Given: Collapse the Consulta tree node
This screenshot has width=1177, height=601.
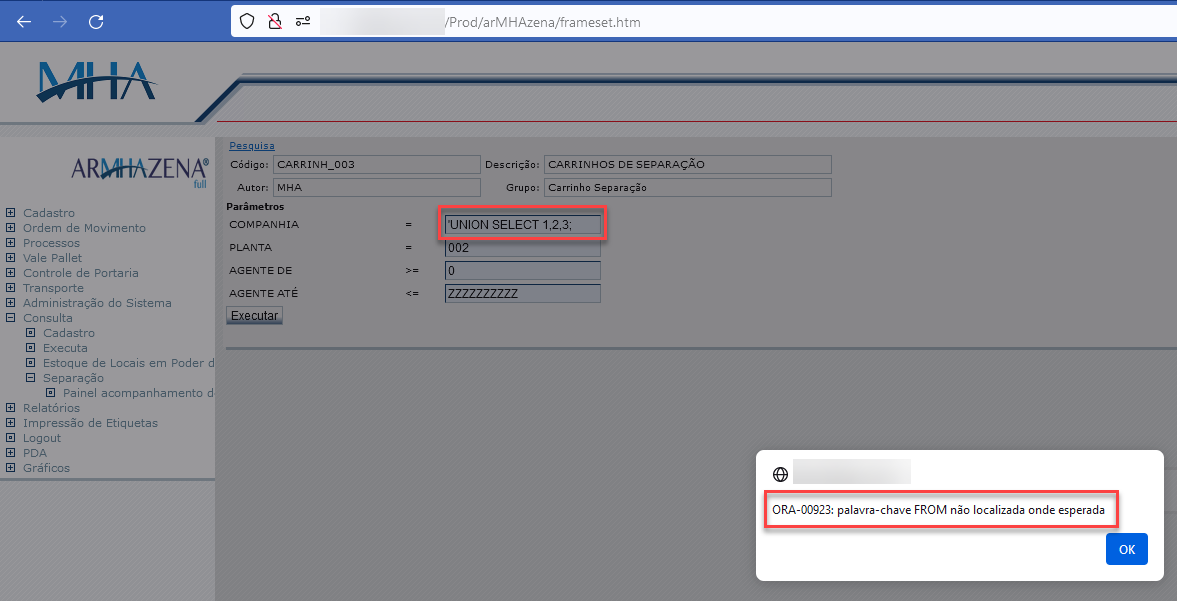Looking at the screenshot, I should point(10,318).
